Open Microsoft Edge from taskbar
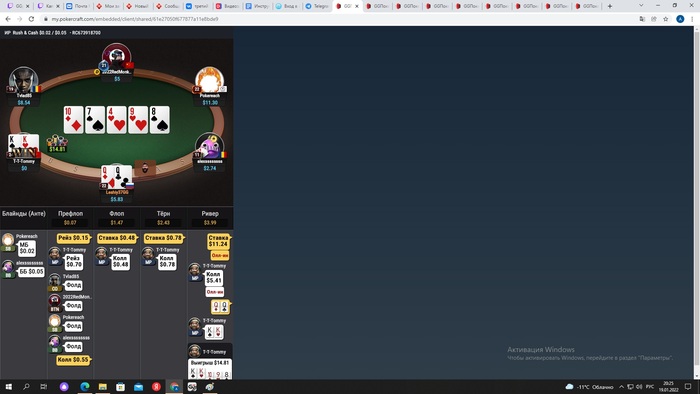Screen dimensions: 700x394 [85, 386]
